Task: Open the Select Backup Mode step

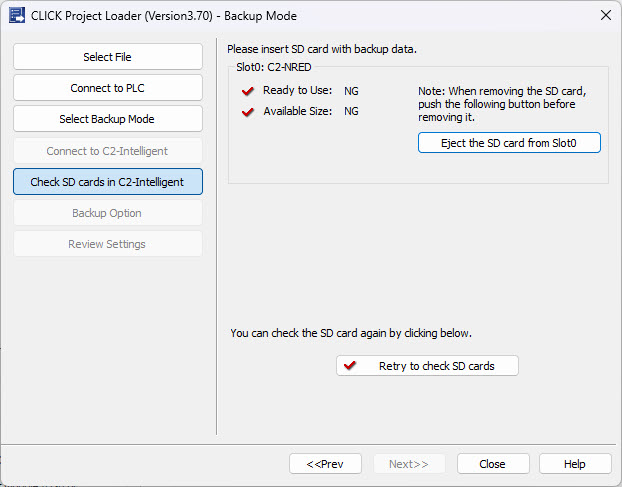Action: click(108, 119)
